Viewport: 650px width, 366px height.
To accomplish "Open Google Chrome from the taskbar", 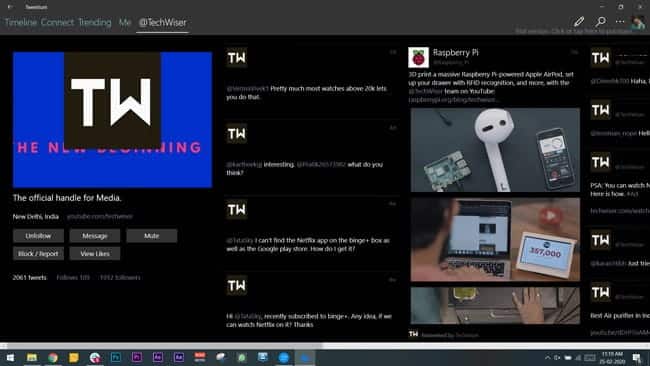I will pos(53,357).
